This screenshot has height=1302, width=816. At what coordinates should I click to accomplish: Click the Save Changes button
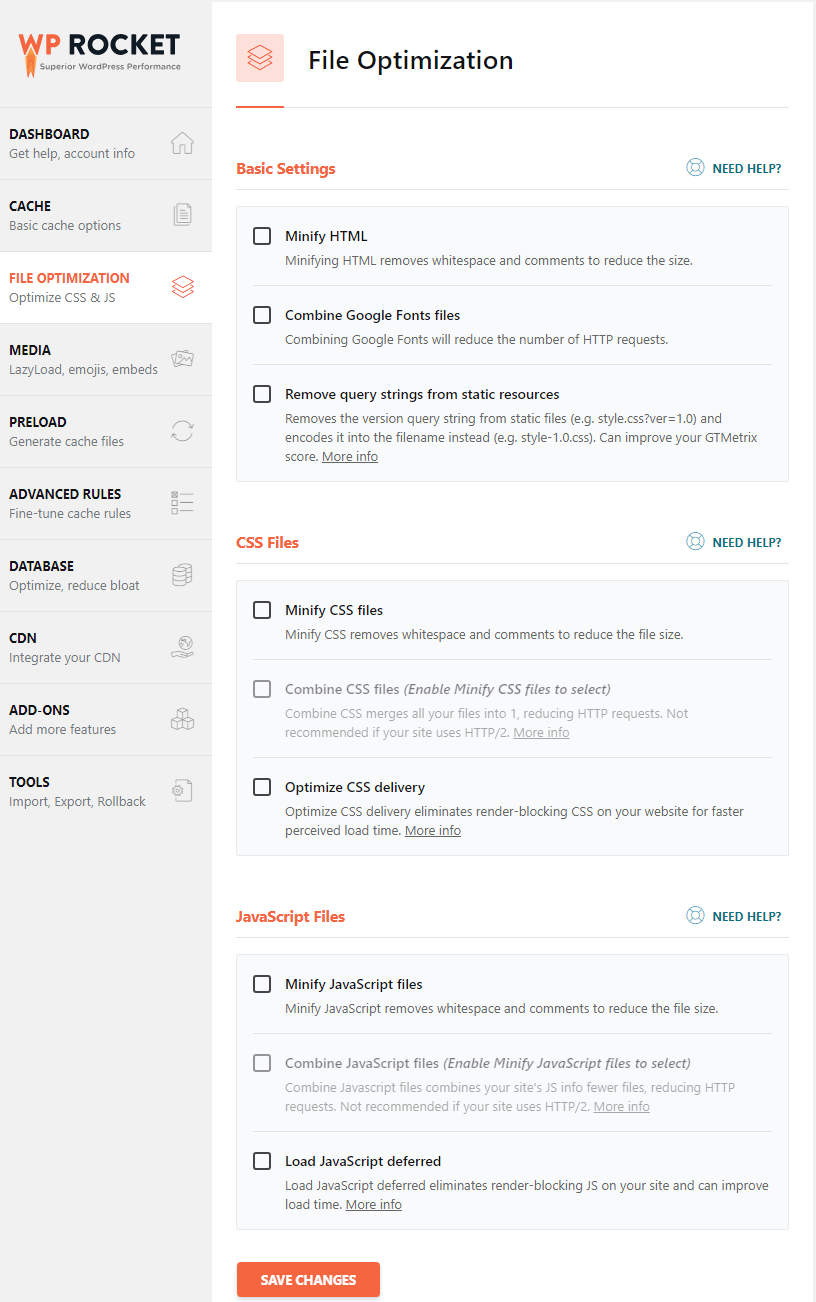click(x=308, y=1280)
